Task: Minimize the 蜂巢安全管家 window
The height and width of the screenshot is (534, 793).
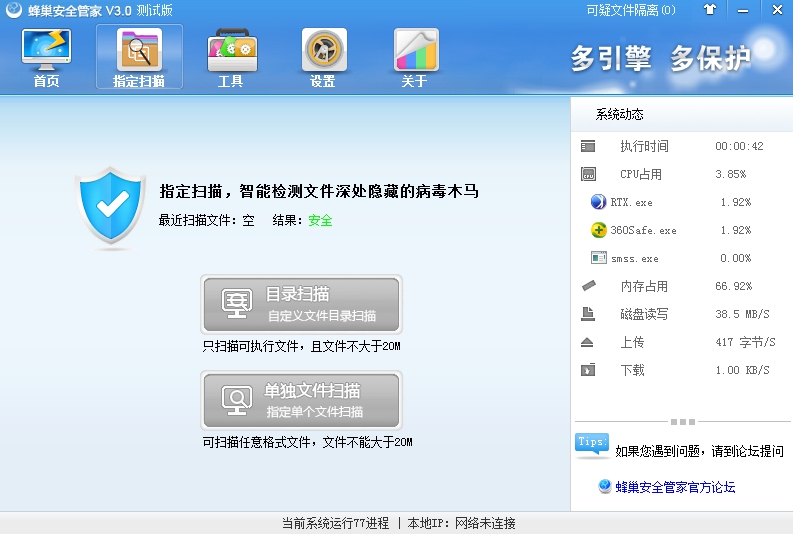Action: pos(743,10)
